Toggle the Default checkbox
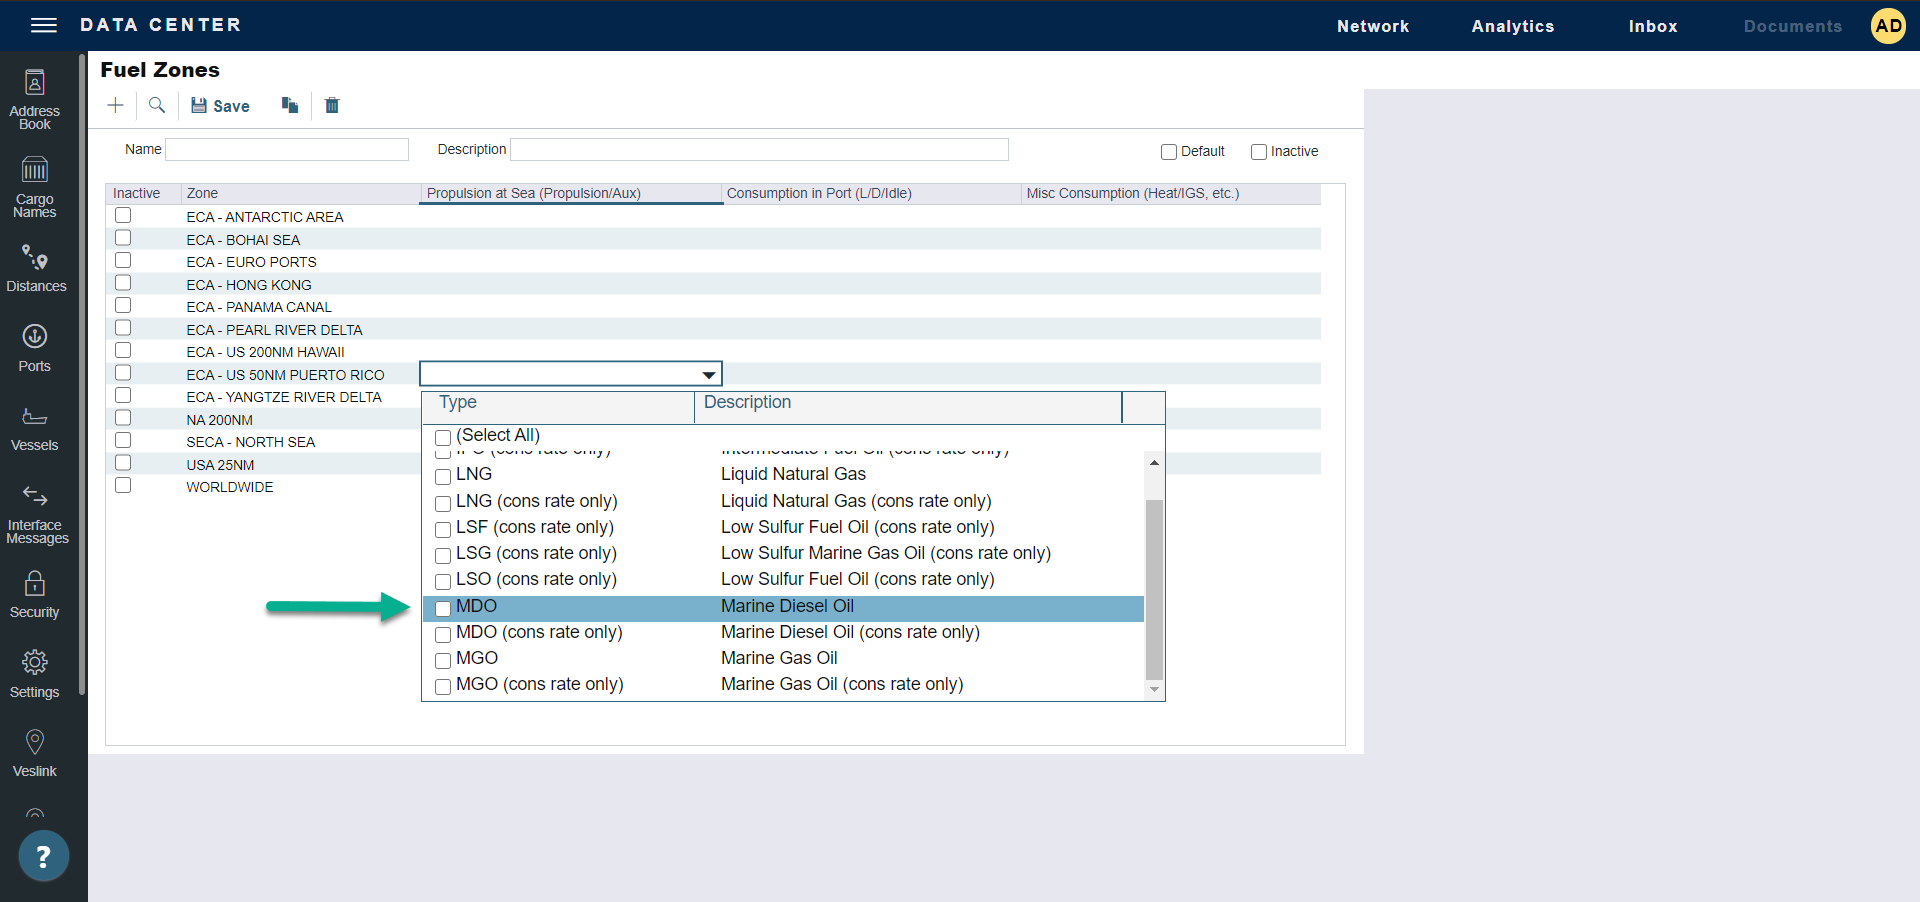The height and width of the screenshot is (902, 1920). click(1168, 152)
